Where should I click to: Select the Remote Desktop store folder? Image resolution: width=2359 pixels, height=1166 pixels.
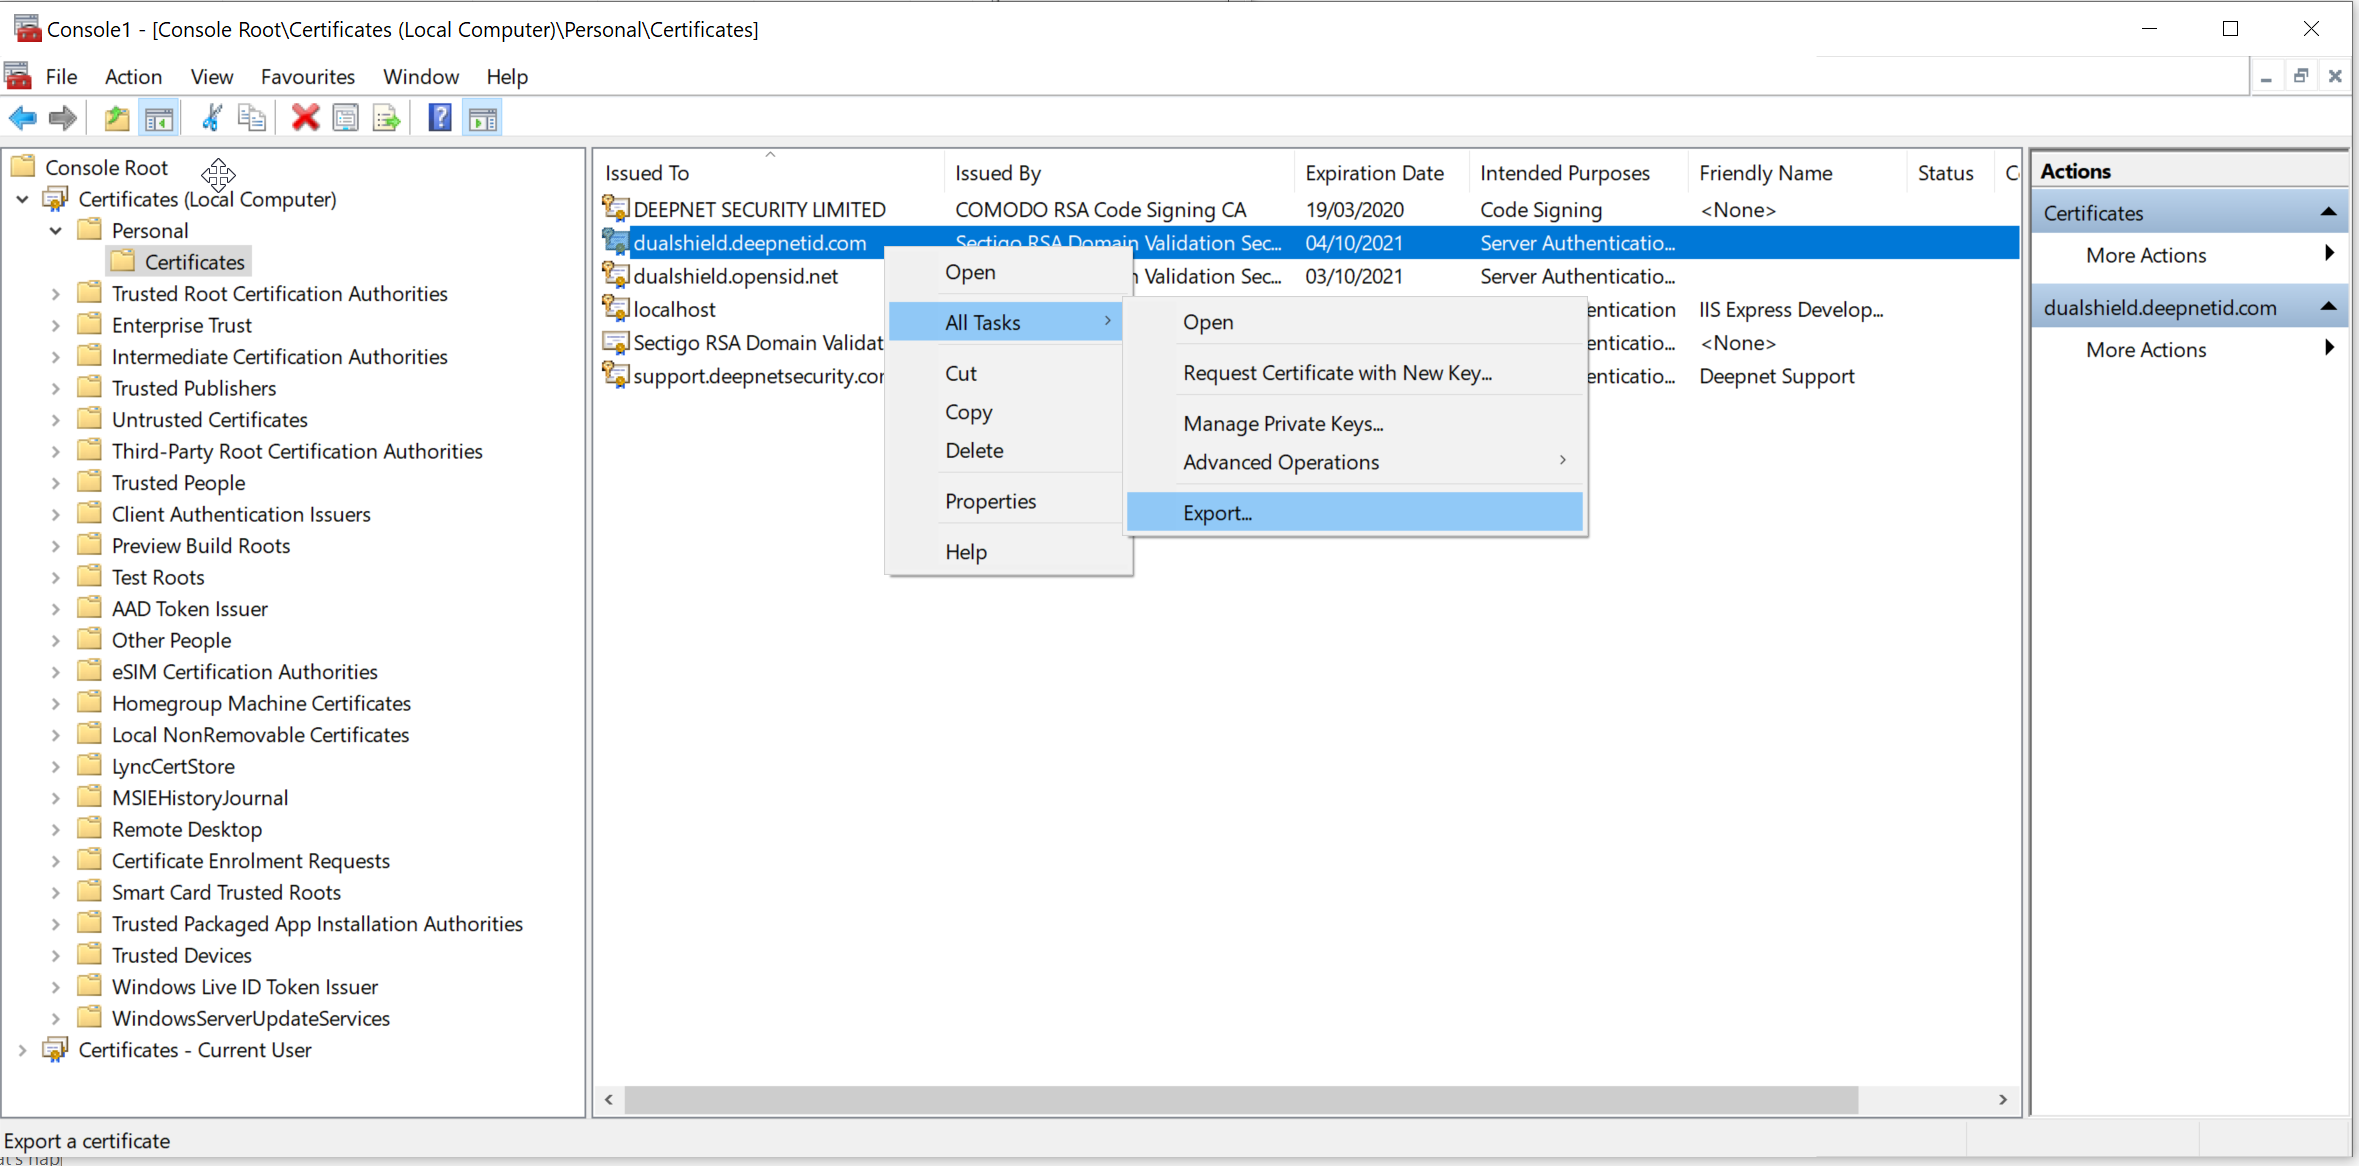[x=186, y=829]
